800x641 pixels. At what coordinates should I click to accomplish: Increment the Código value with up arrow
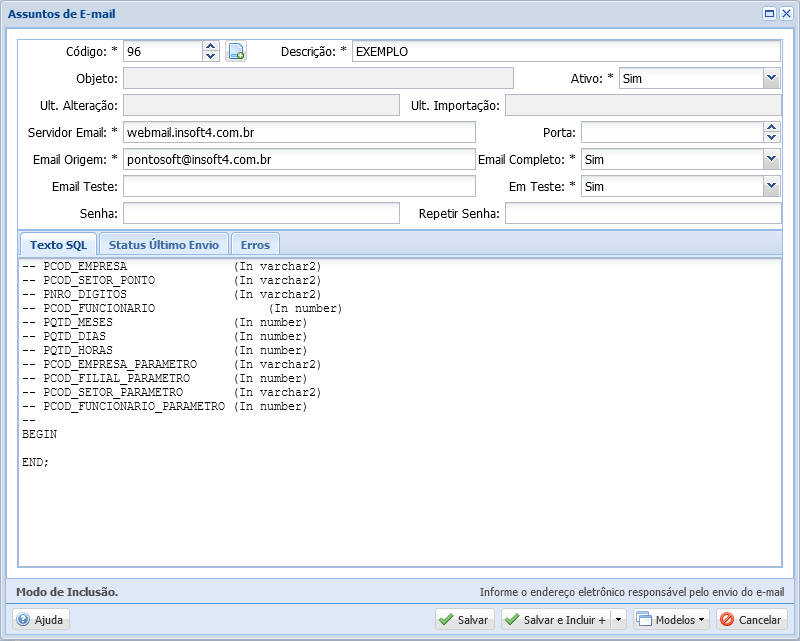pyautogui.click(x=210, y=46)
